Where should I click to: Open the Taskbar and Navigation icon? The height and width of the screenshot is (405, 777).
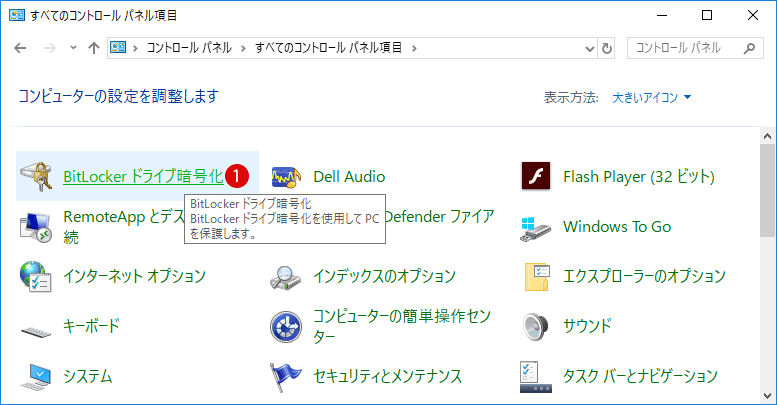pos(536,377)
